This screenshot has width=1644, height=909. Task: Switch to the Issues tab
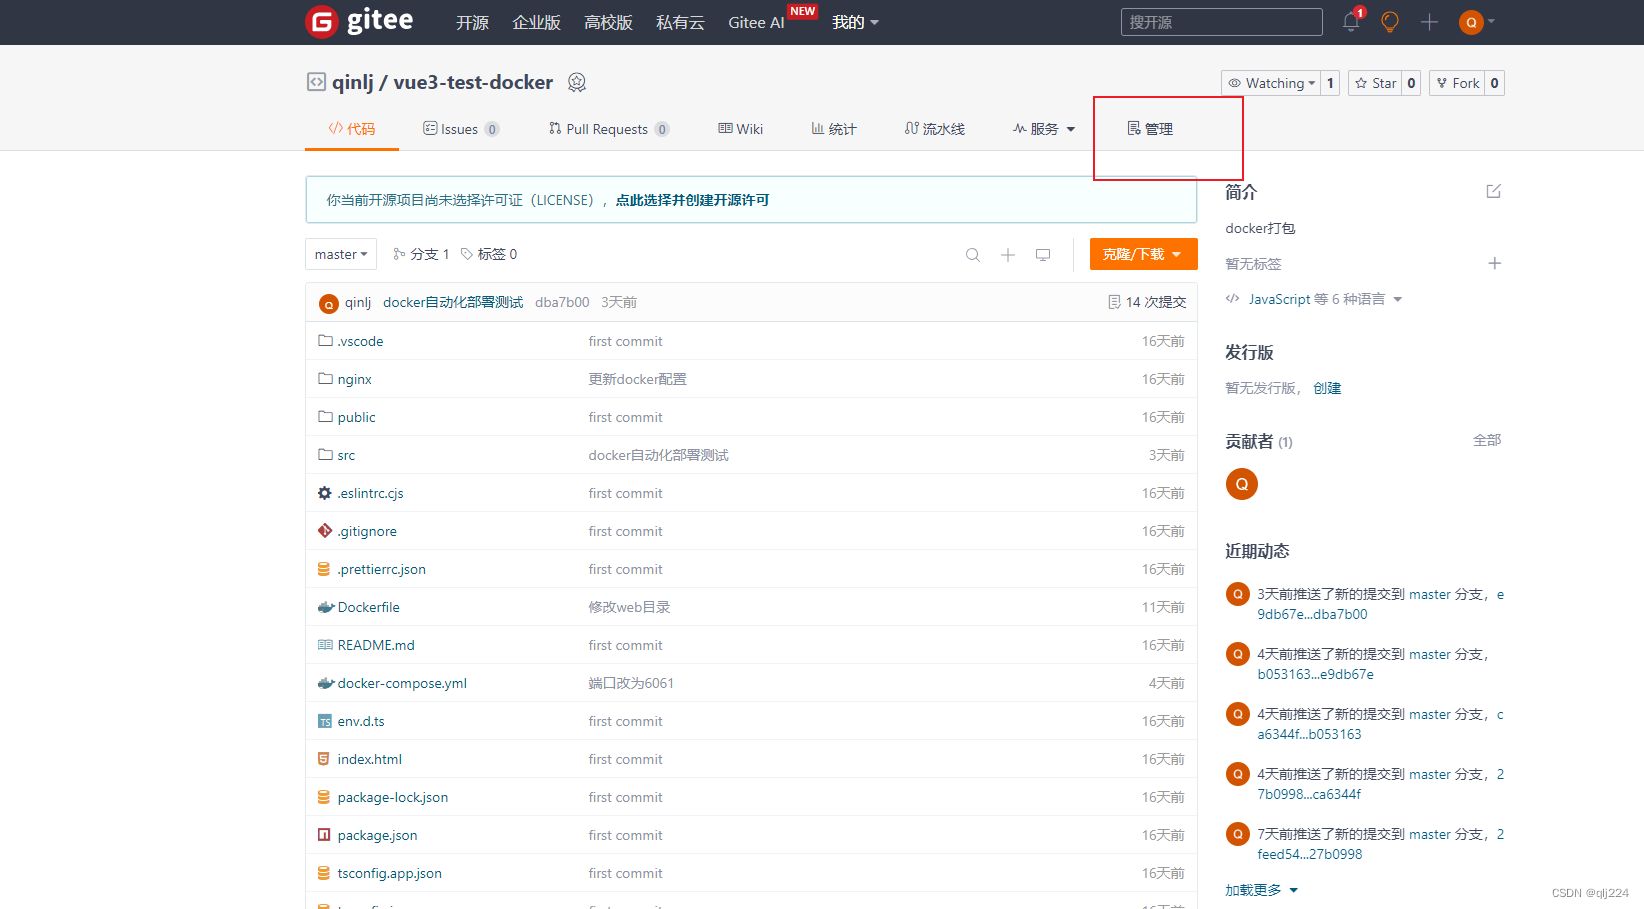pos(461,129)
